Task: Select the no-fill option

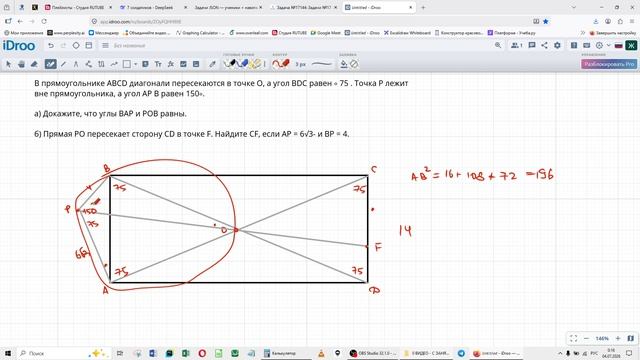Action: click(354, 64)
